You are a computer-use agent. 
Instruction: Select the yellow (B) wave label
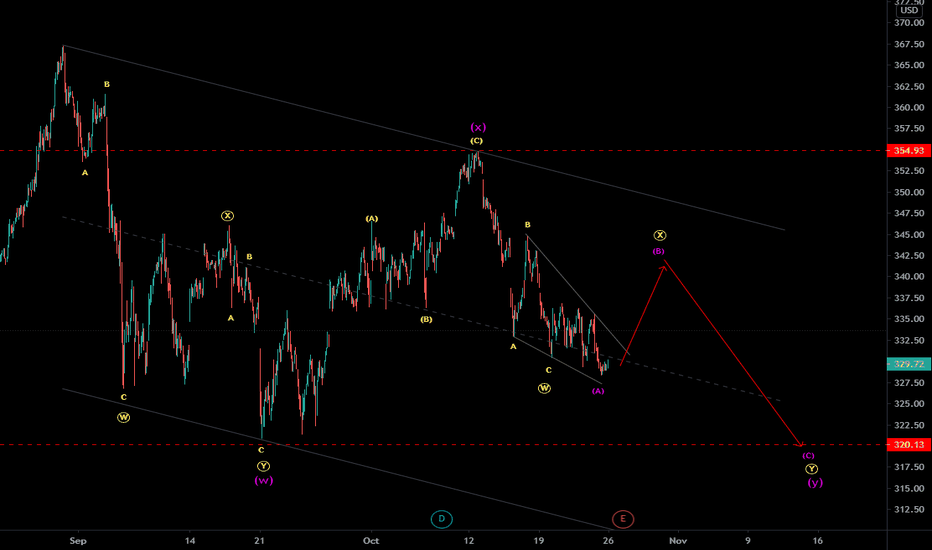(426, 319)
